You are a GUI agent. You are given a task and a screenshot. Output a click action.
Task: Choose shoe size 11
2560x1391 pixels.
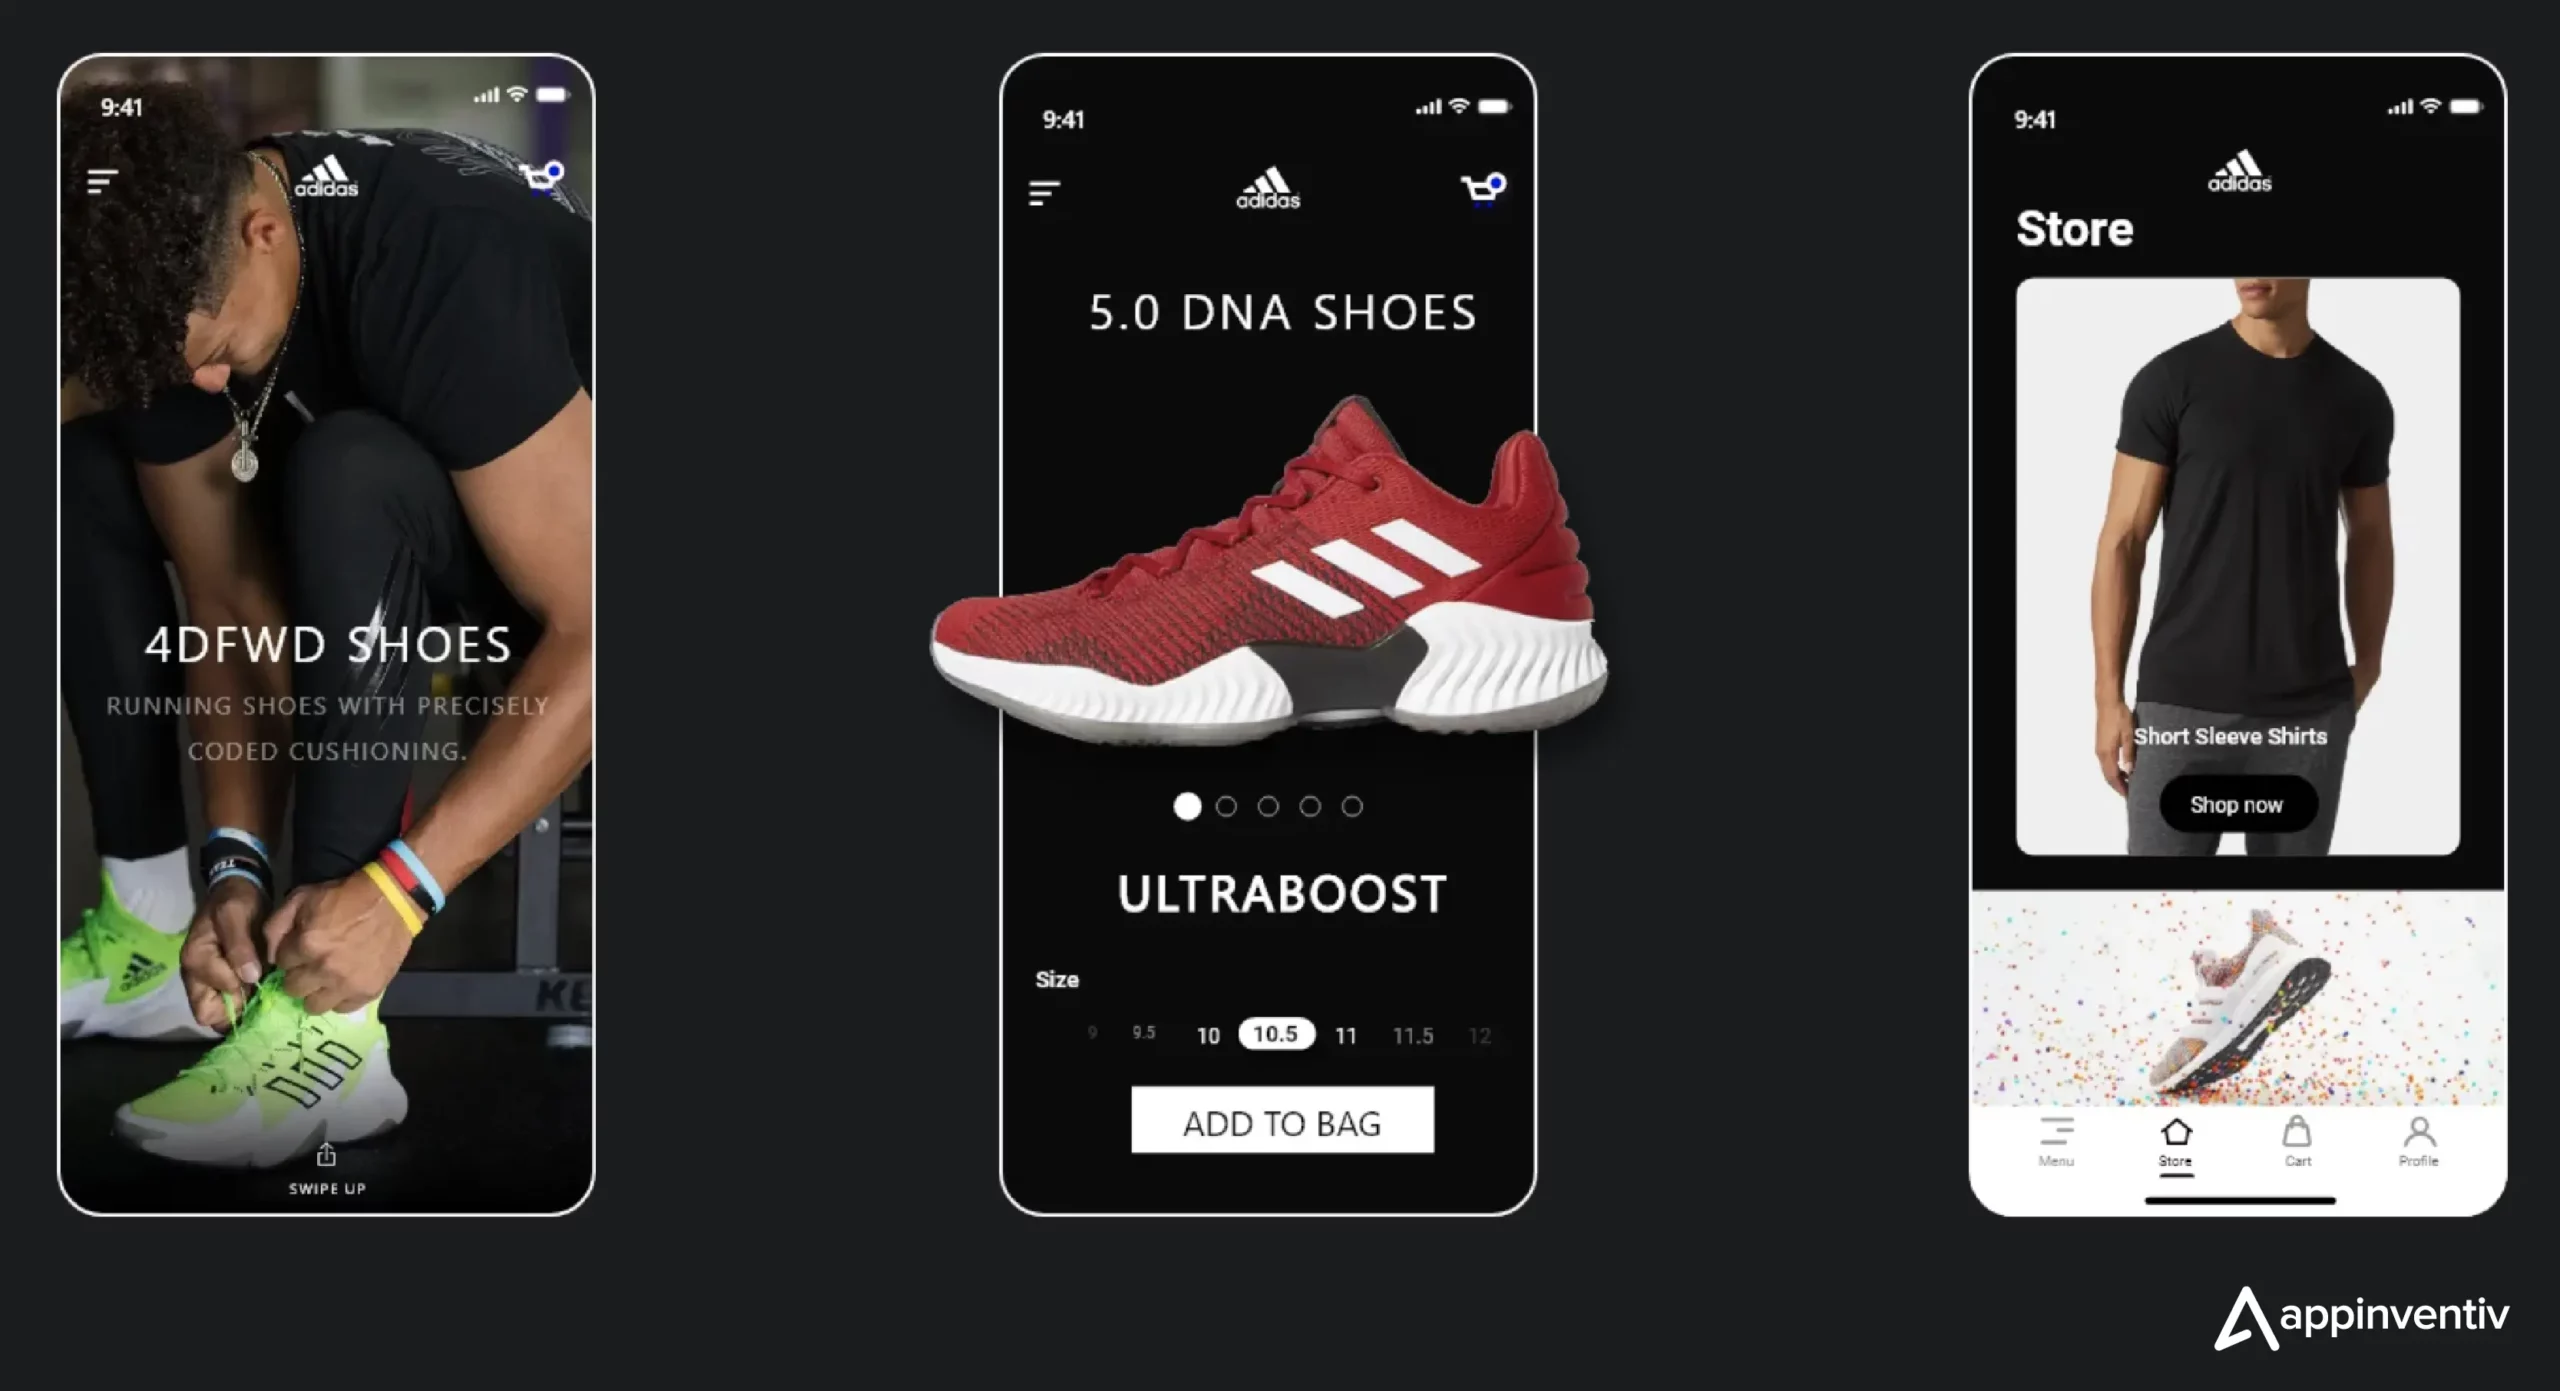(1346, 1036)
